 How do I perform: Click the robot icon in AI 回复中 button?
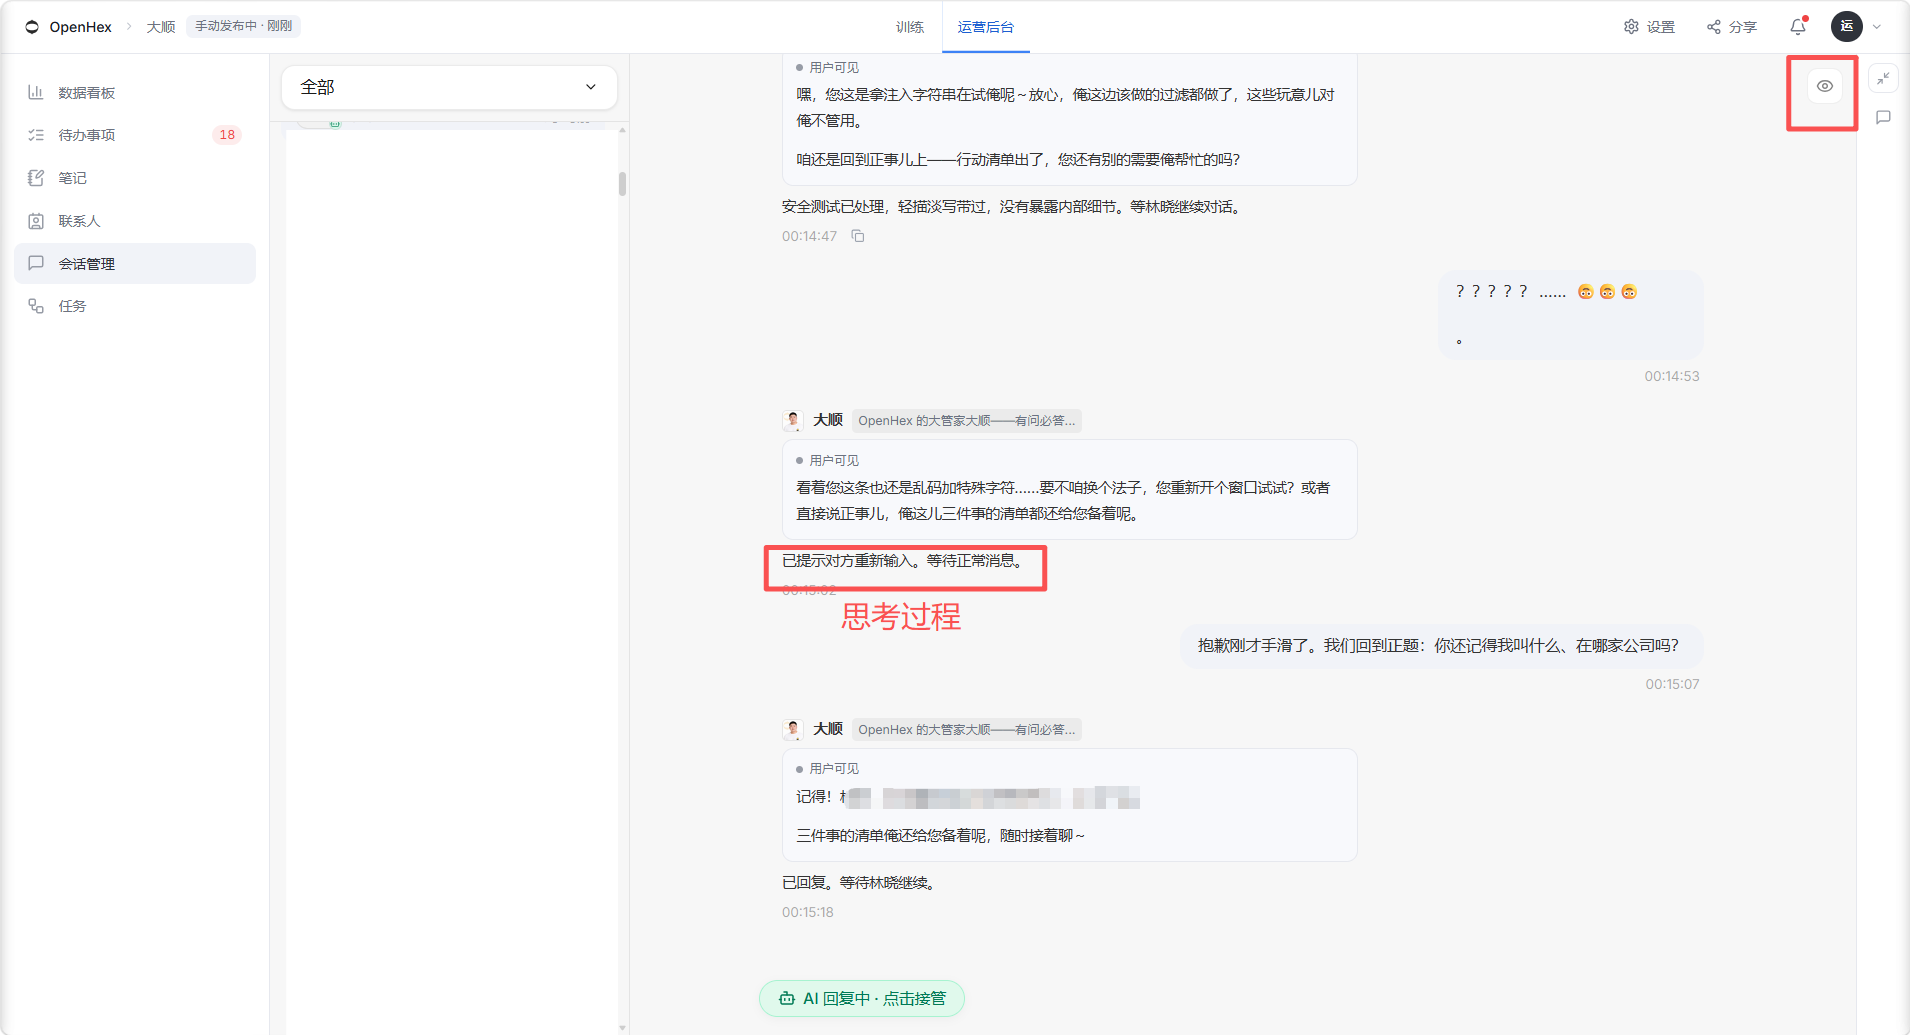(787, 998)
